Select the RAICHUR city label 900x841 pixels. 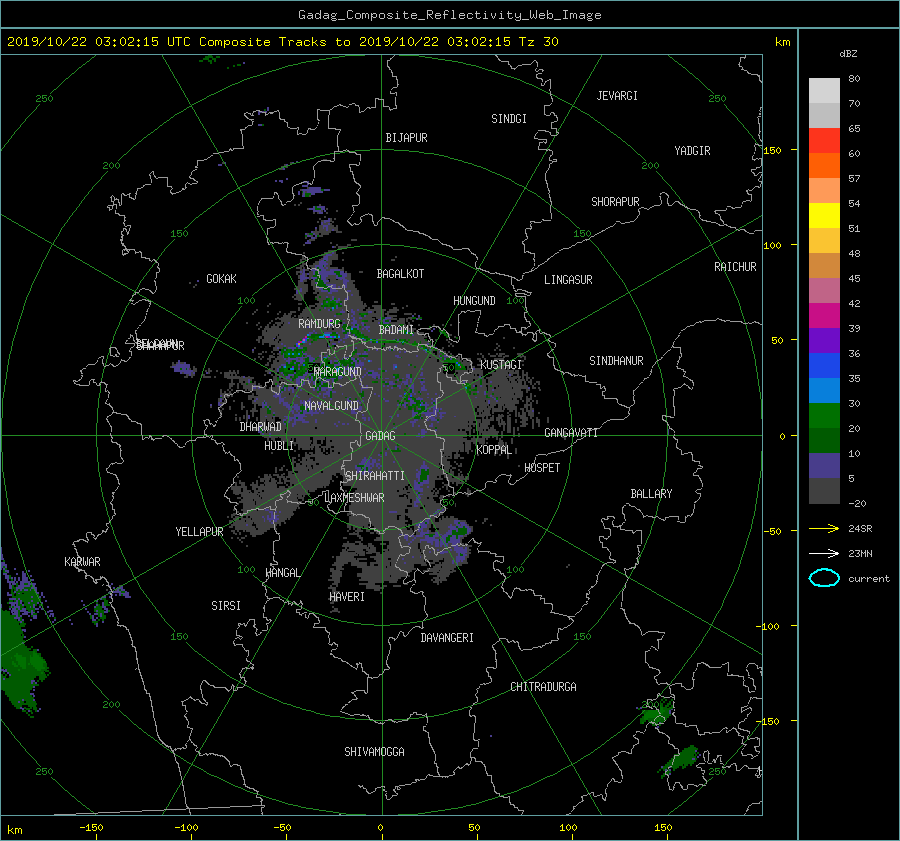[735, 267]
